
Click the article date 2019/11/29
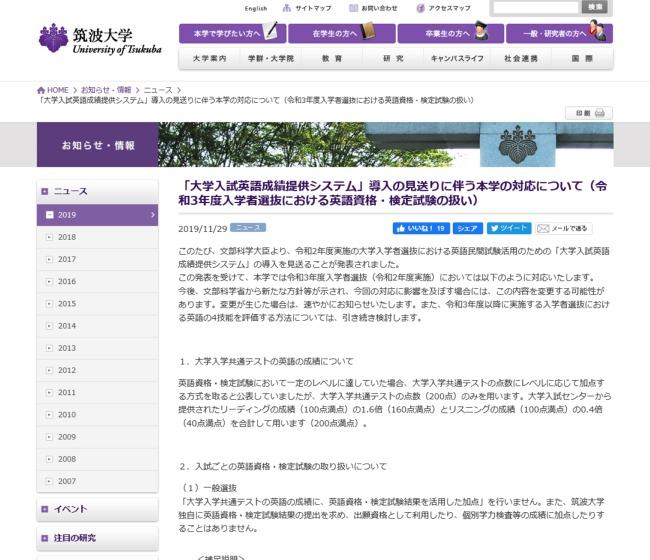(x=203, y=229)
